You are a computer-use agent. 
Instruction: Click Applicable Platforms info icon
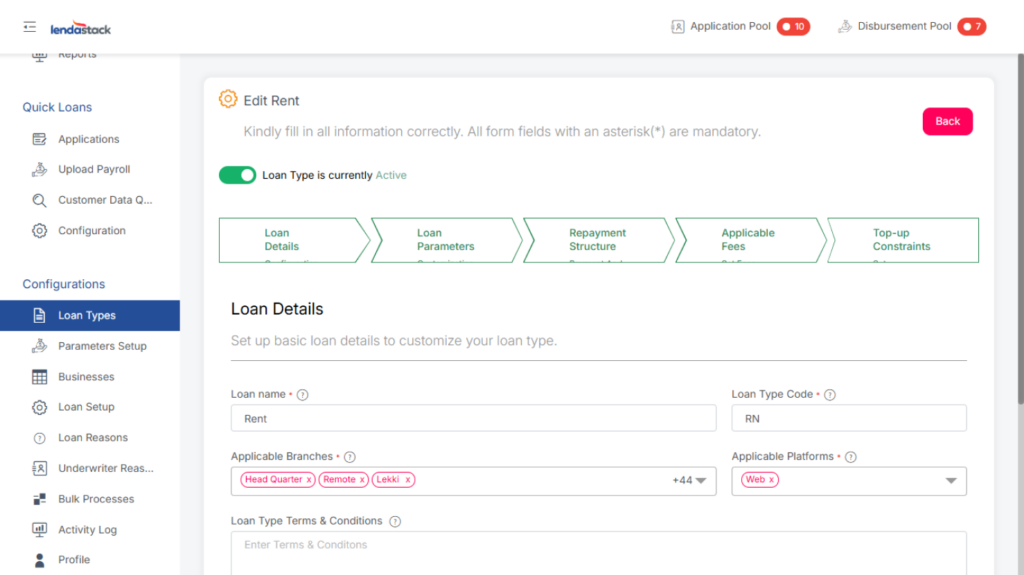851,457
